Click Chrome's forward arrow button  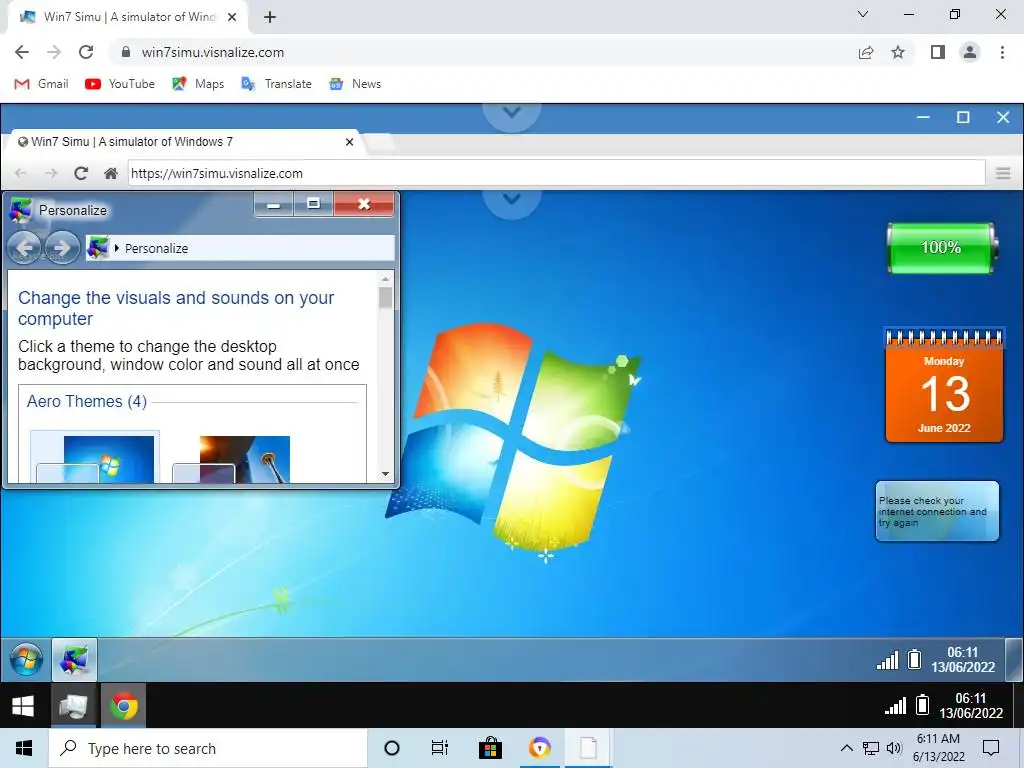pos(54,52)
